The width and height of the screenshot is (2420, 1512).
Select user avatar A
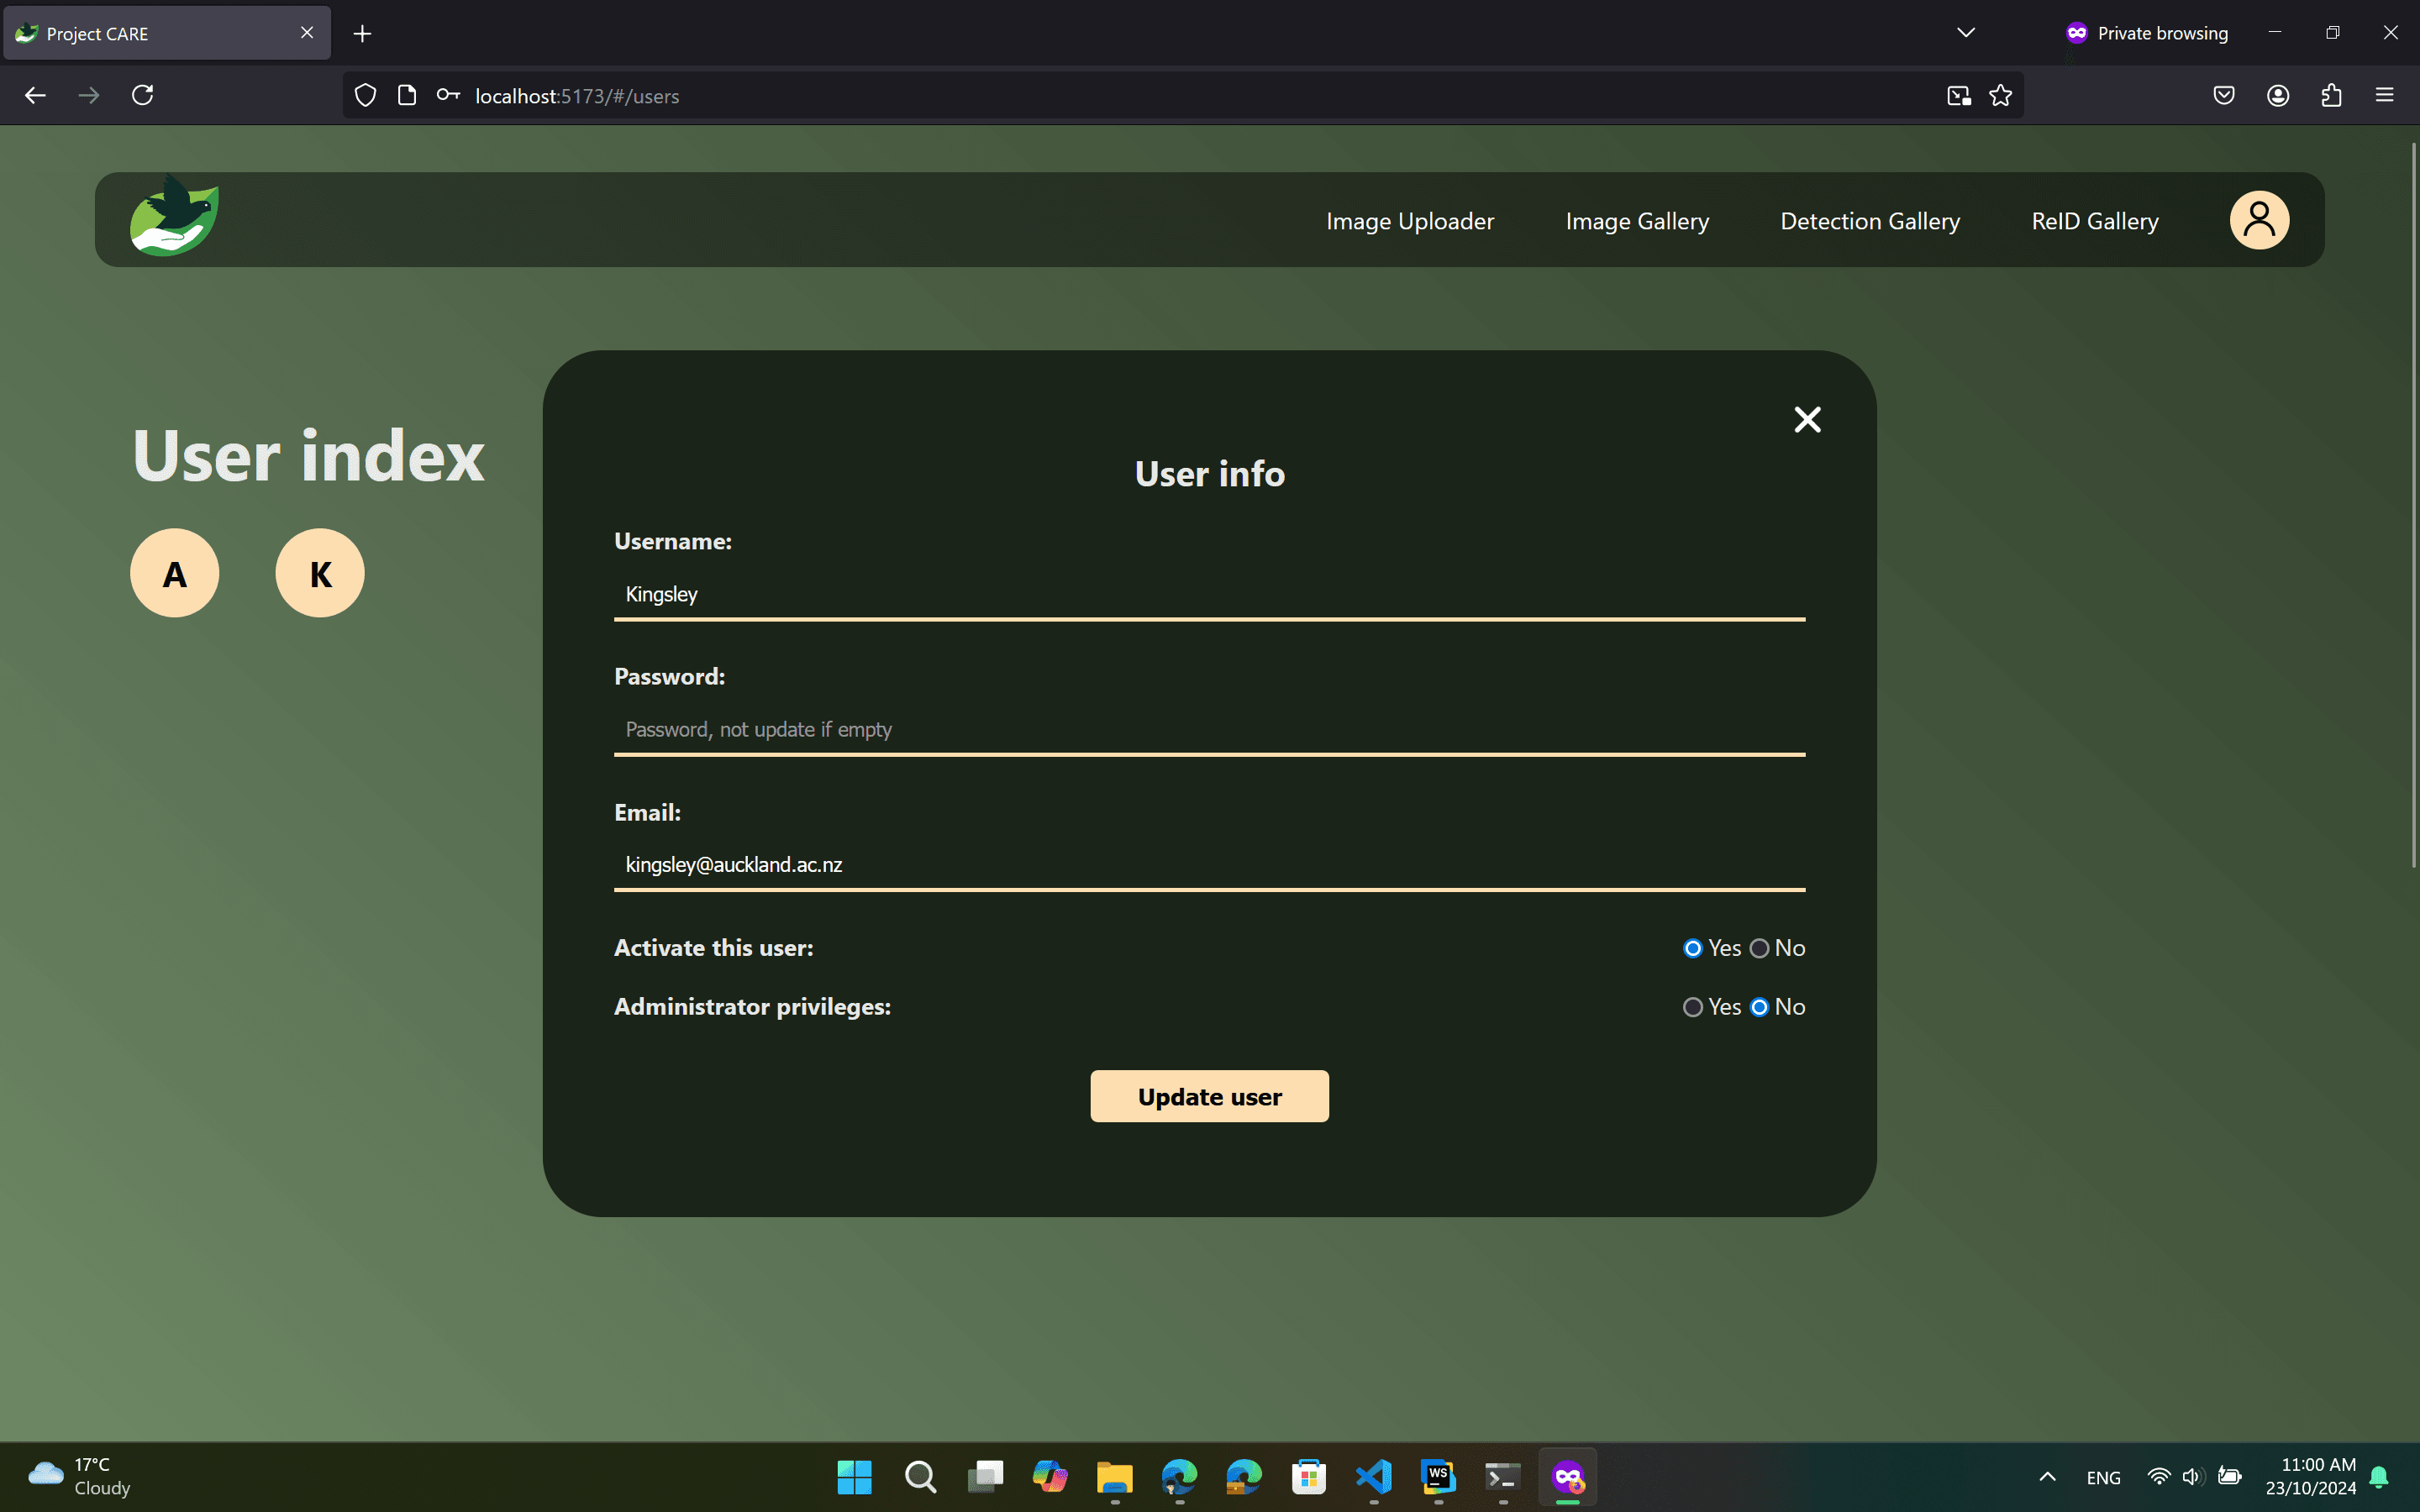click(x=175, y=573)
